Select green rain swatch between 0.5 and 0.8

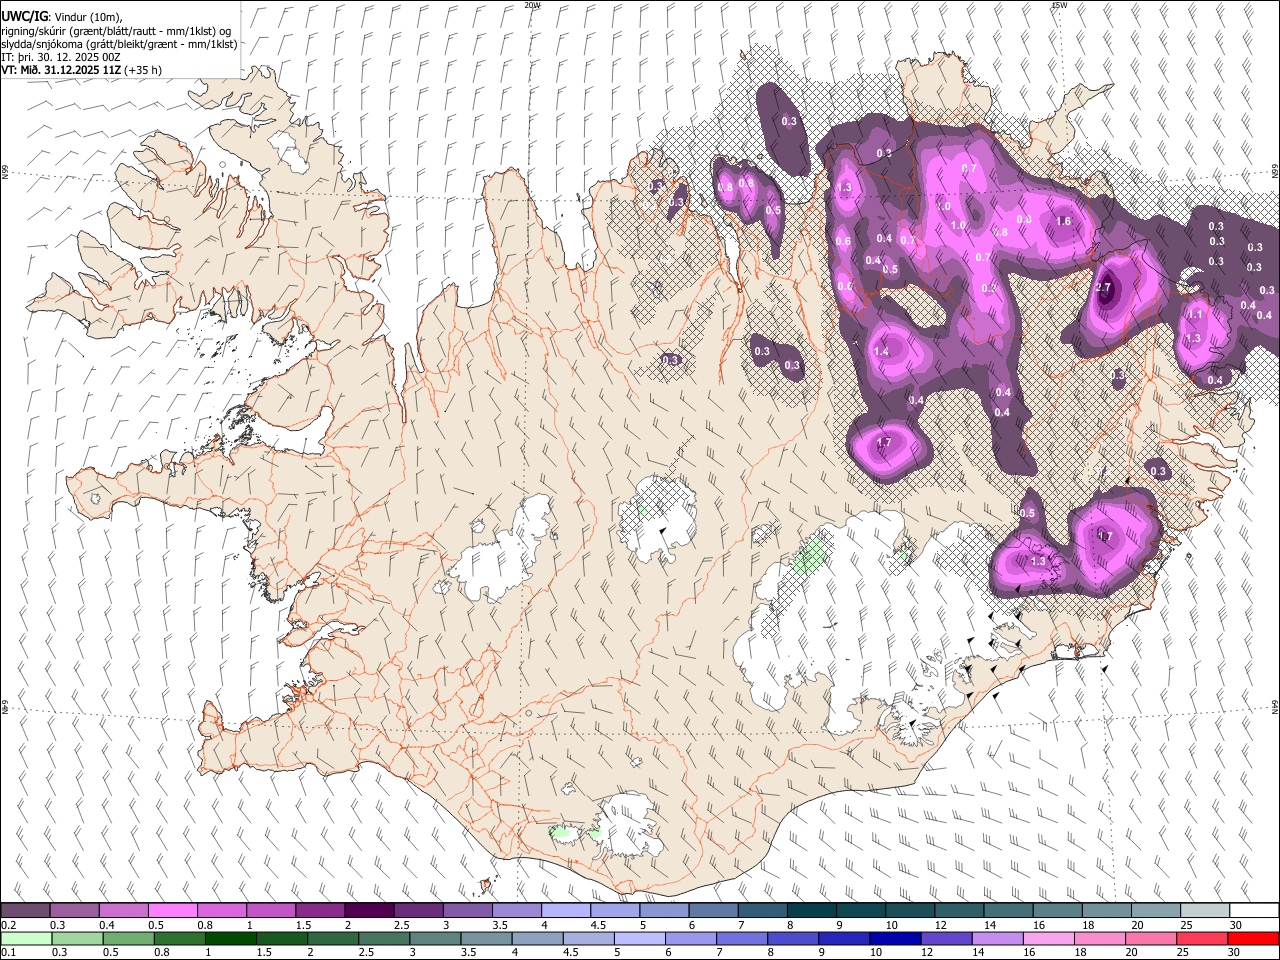(x=128, y=938)
